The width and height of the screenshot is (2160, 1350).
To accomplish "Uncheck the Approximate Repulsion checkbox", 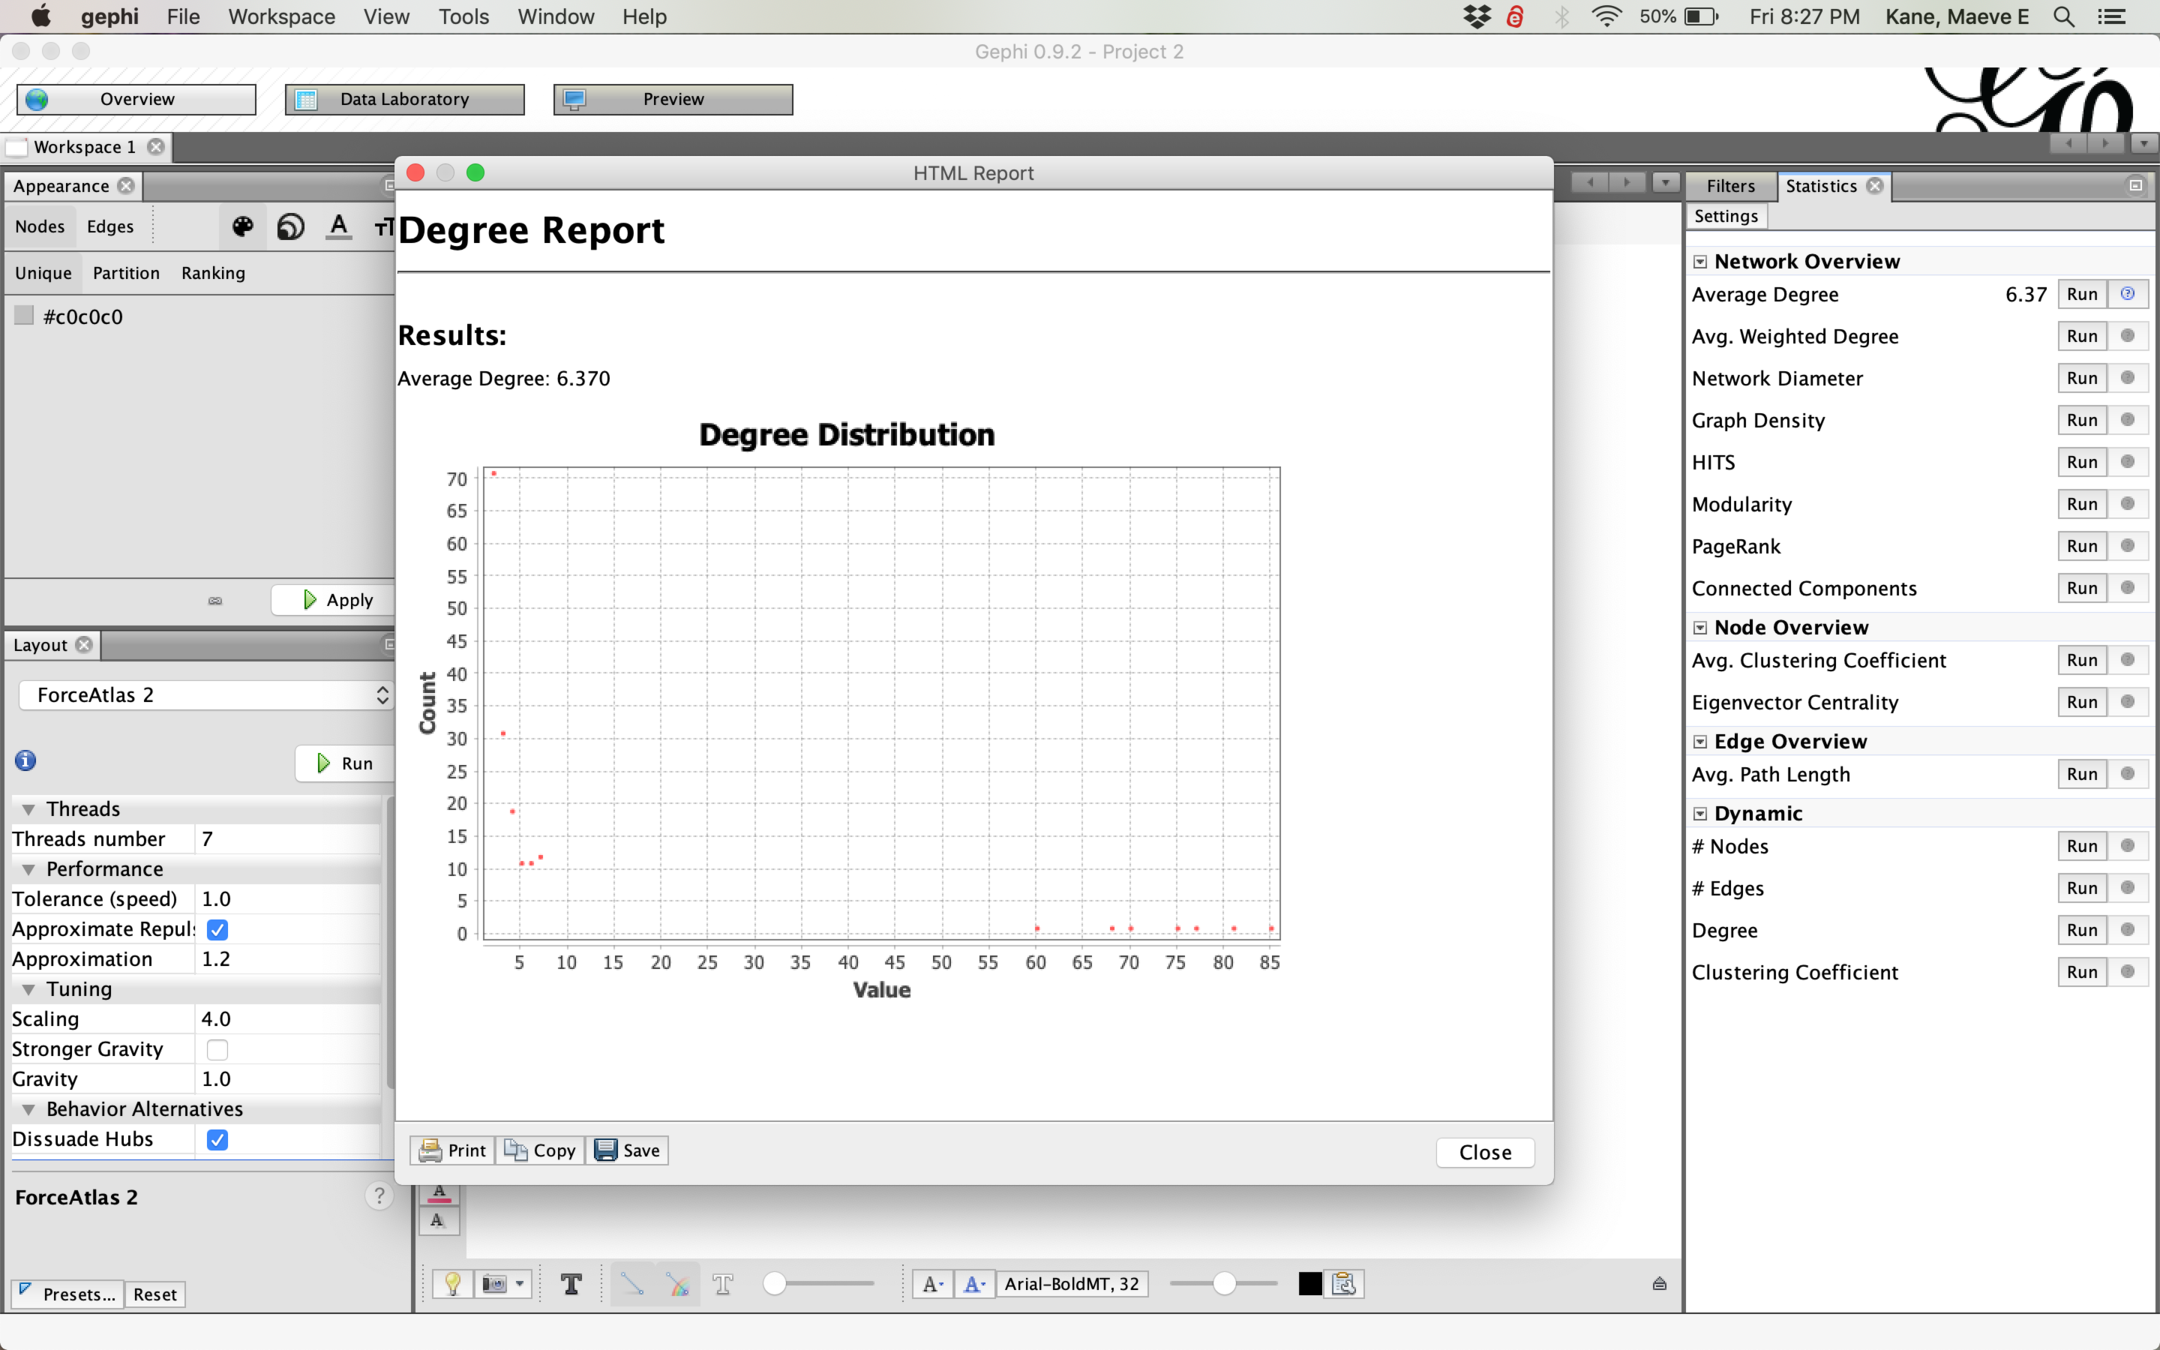I will tap(217, 929).
